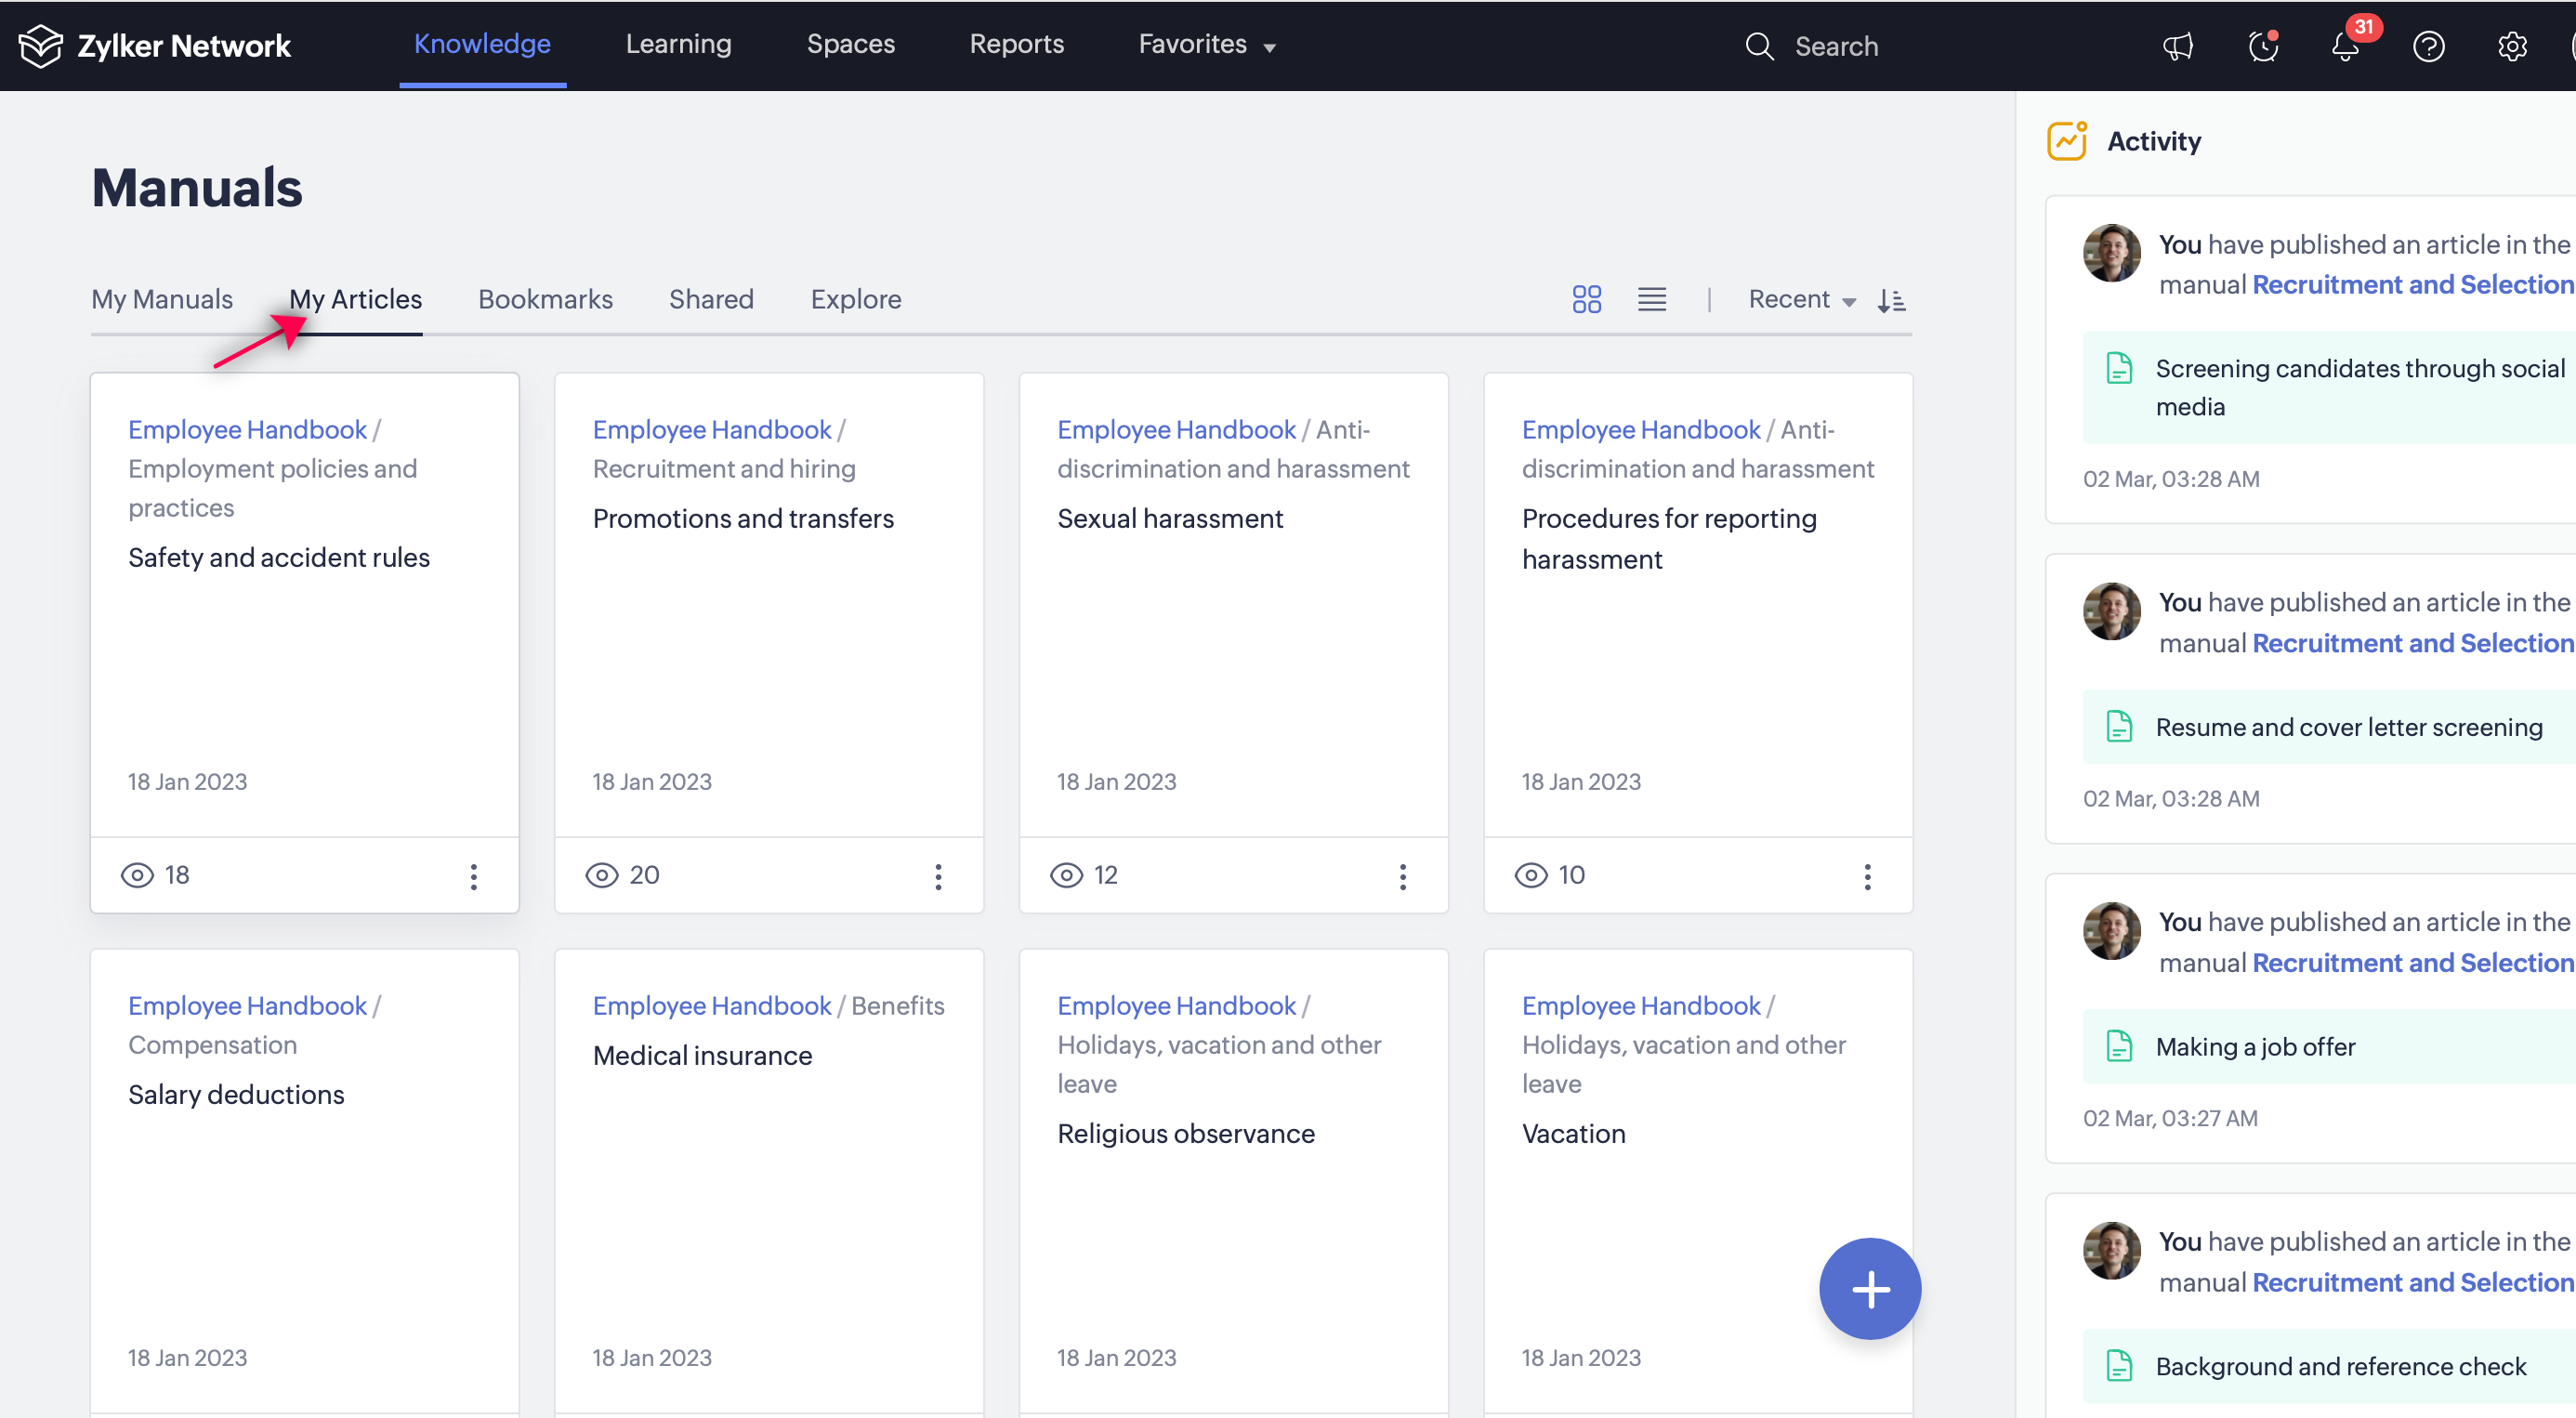The image size is (2576, 1418).
Task: Toggle the sort order icon
Action: coord(1891,300)
